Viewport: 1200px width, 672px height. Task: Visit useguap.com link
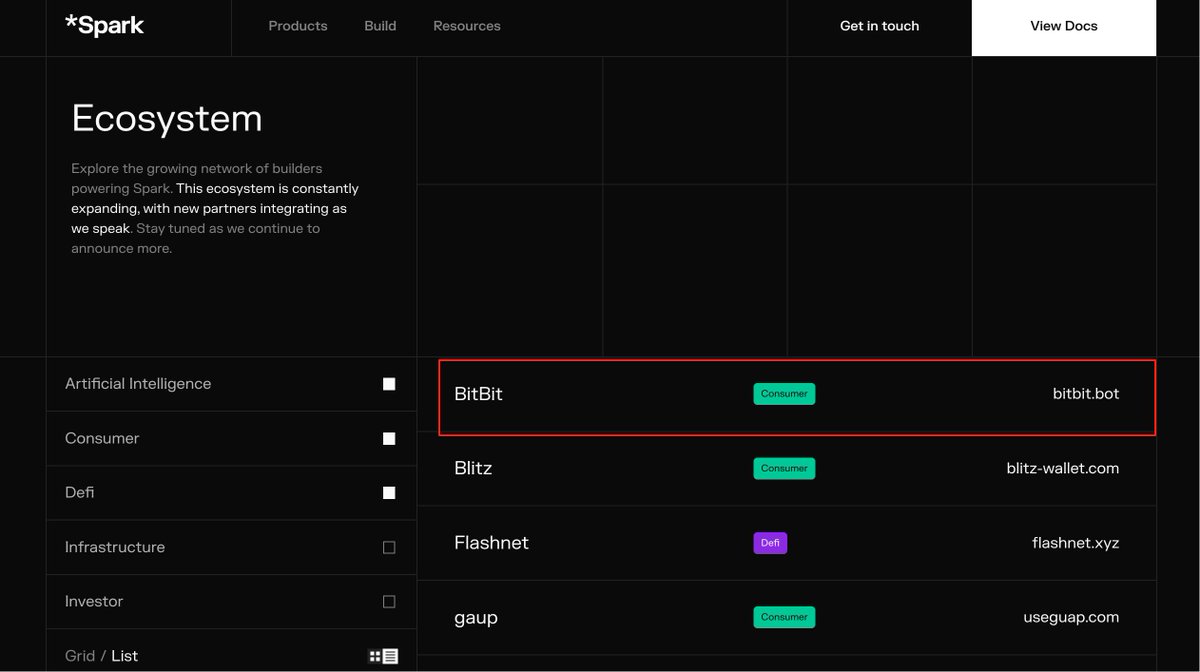tap(1071, 617)
